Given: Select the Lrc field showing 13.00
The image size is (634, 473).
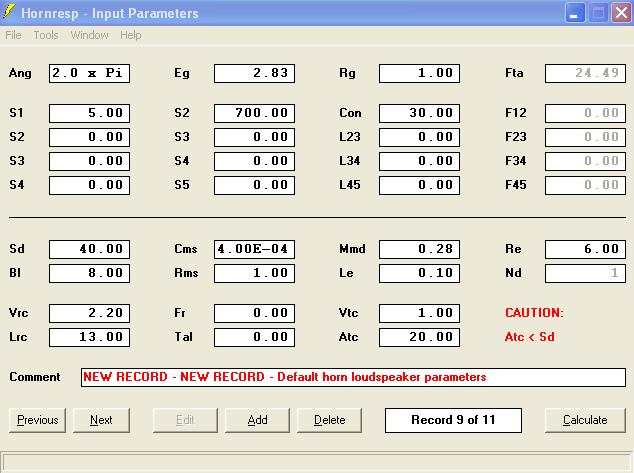Looking at the screenshot, I should pos(89,337).
